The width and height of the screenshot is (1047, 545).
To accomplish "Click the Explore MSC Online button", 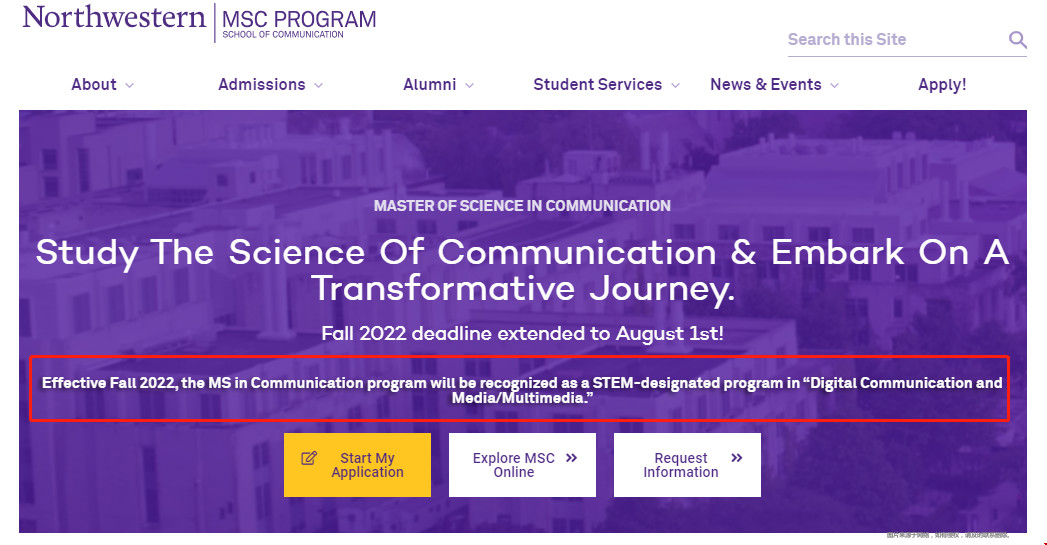I will click(522, 465).
